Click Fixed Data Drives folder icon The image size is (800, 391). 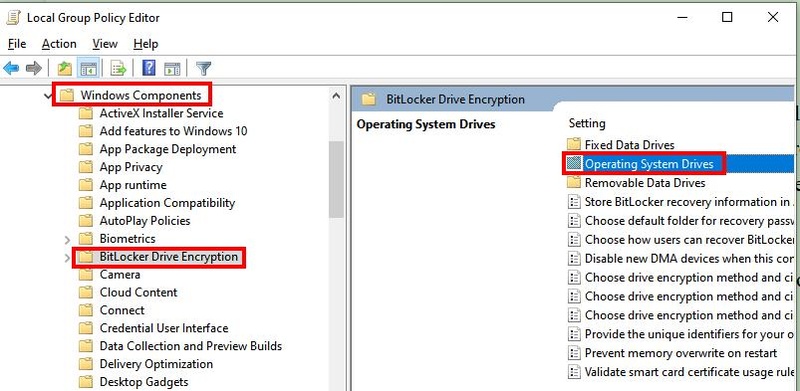tap(574, 144)
